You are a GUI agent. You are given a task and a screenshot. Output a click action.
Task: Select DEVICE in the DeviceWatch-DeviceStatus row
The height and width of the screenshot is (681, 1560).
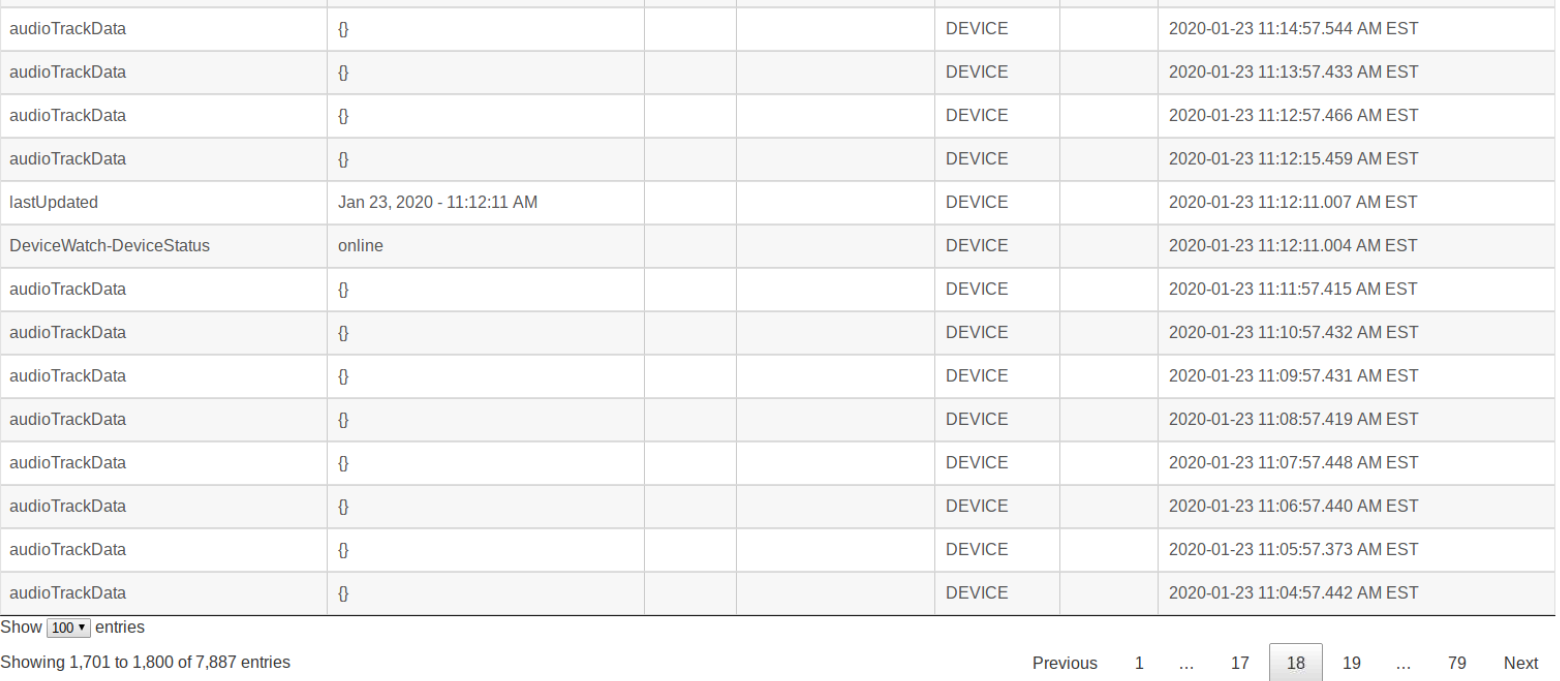[x=976, y=245]
